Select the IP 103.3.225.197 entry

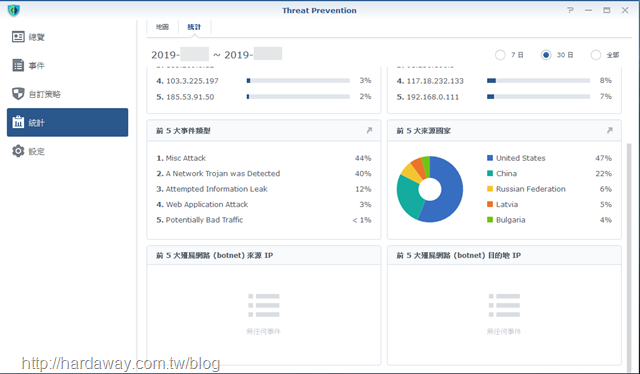(192, 81)
